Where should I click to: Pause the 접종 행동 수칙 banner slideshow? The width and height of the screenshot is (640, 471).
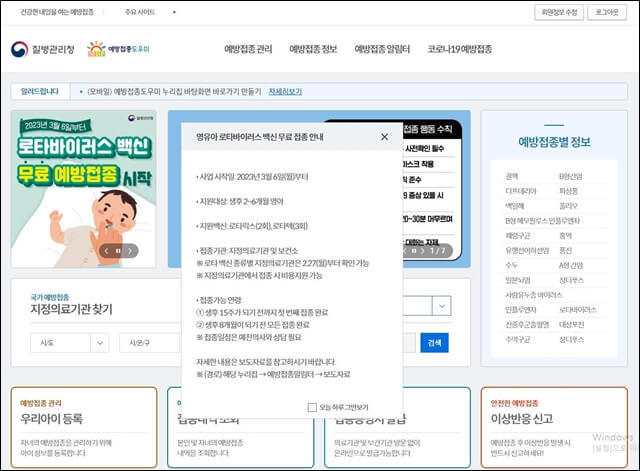[x=413, y=251]
